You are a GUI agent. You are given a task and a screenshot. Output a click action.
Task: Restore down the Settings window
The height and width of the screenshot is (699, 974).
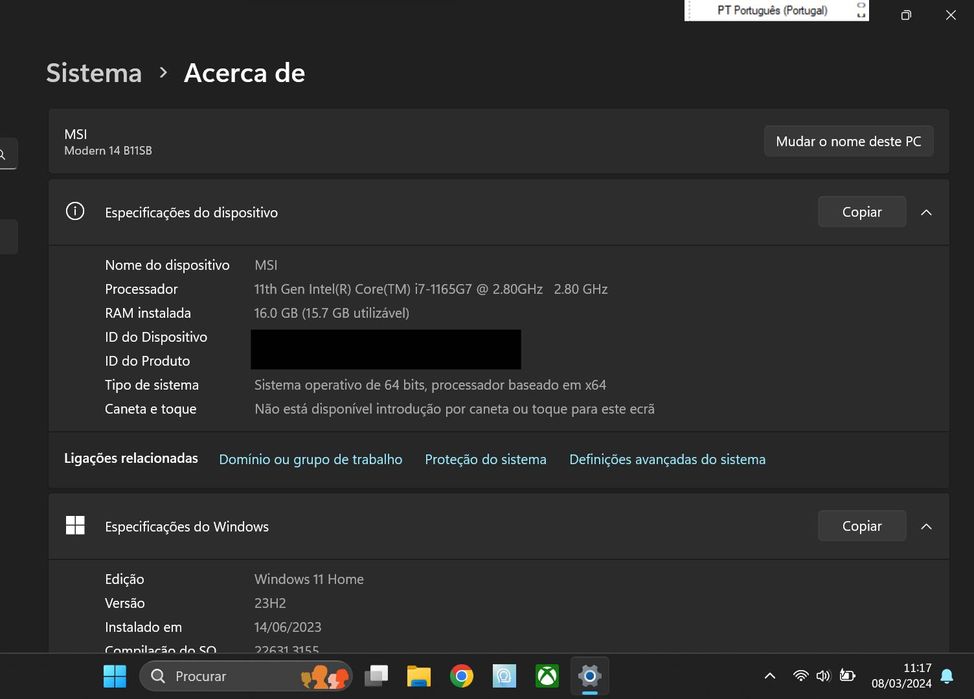pos(906,15)
